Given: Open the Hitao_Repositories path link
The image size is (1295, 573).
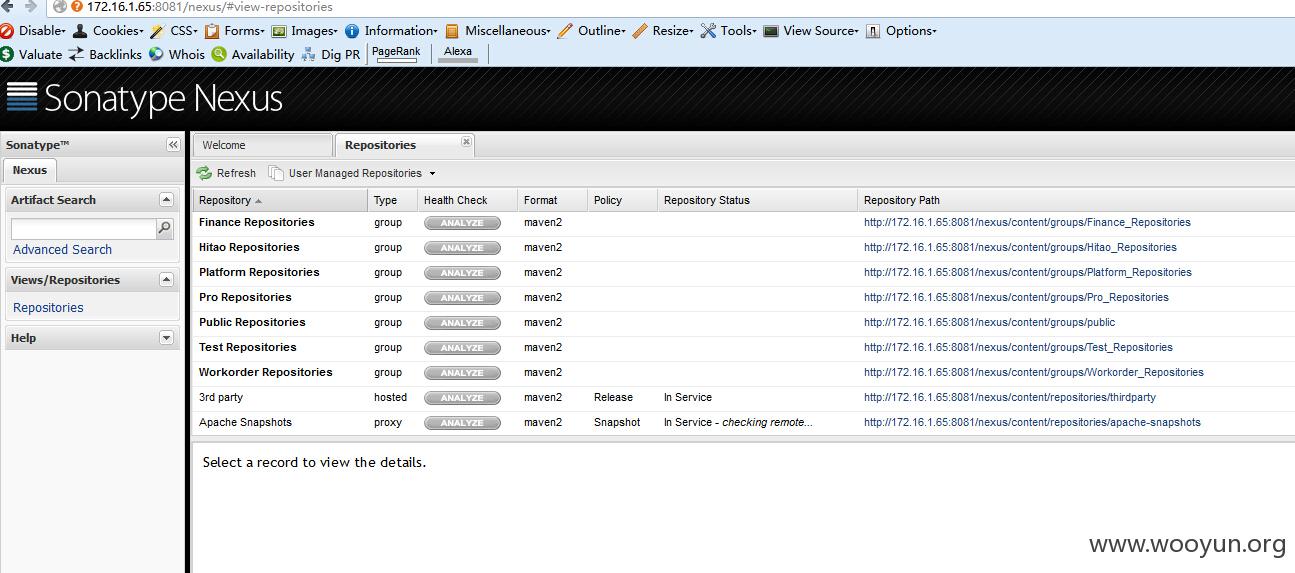Looking at the screenshot, I should coord(1020,247).
